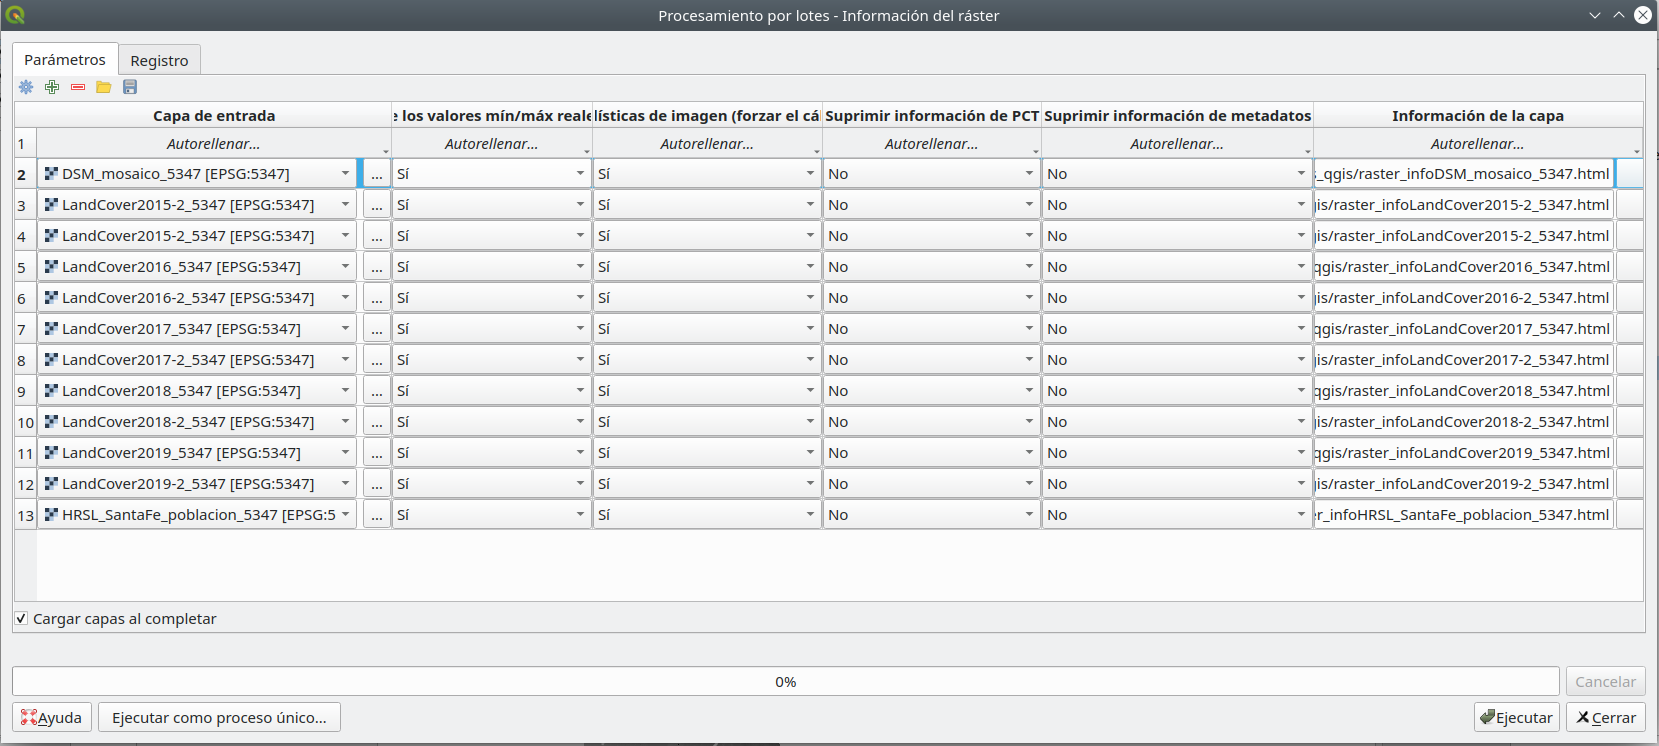Image resolution: width=1659 pixels, height=746 pixels.
Task: Open row 8 min/max values Sí dropdown
Action: [x=492, y=360]
